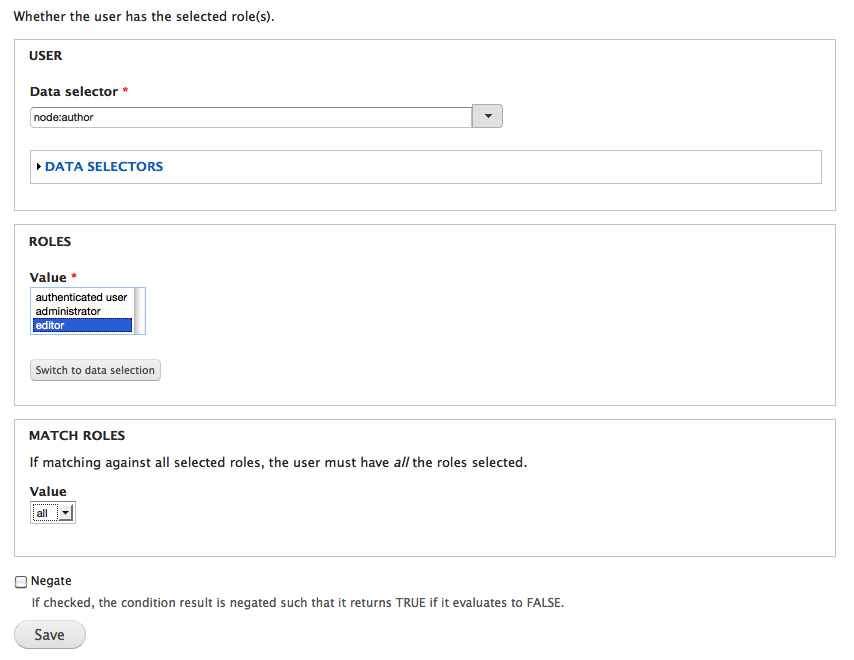Toggle the Negate checkbox
Viewport: 854px width, 660px height.
21,582
